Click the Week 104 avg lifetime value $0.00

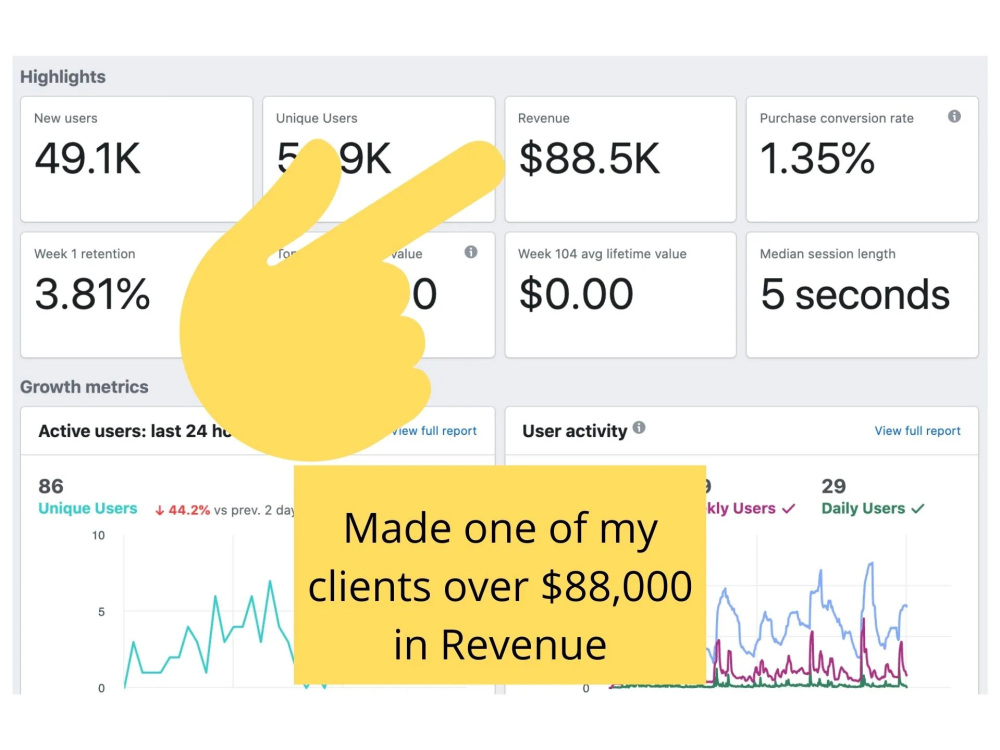pyautogui.click(x=576, y=295)
